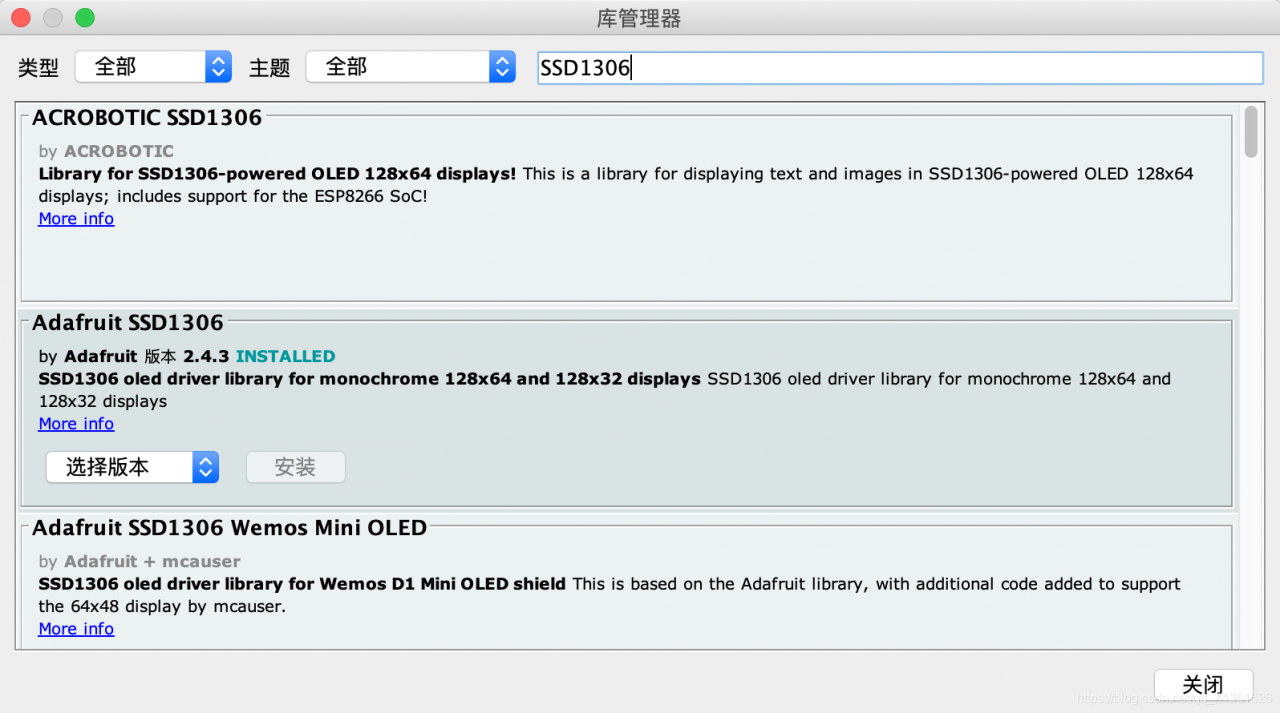Click the green zoom window button
This screenshot has height=713, width=1280.
86,18
